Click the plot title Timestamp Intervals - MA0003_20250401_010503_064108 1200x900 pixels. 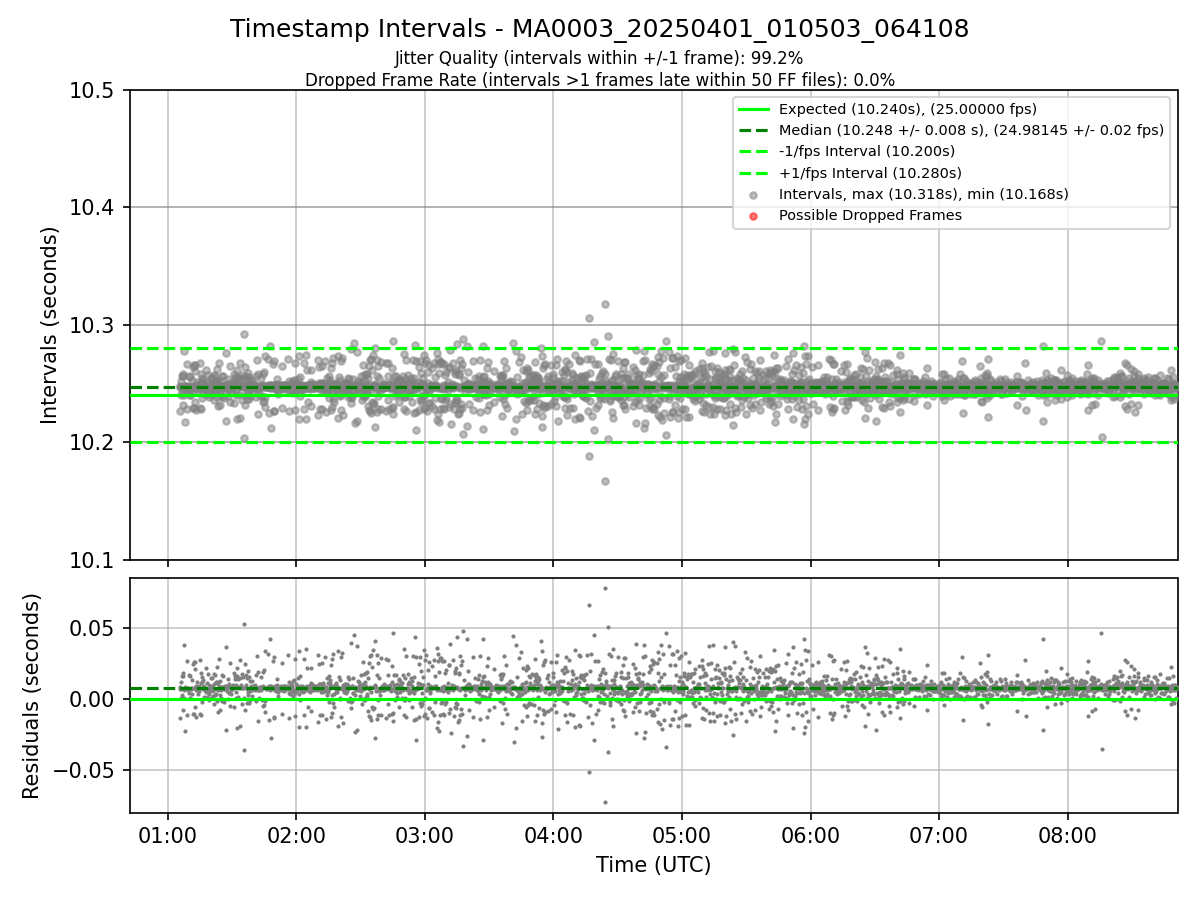599,29
